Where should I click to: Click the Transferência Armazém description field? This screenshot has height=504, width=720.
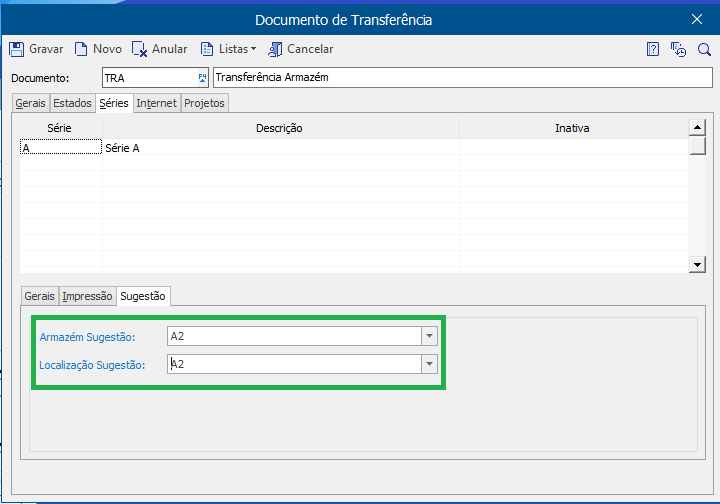[x=450, y=77]
